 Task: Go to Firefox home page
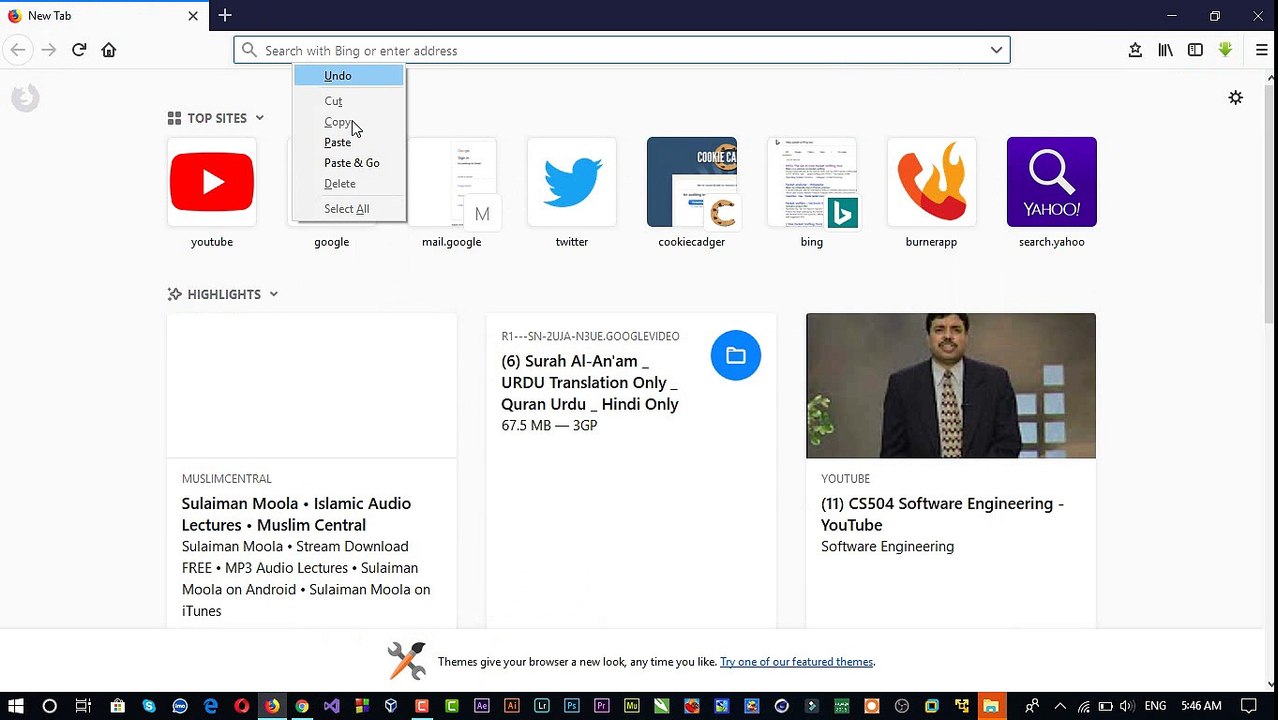click(109, 50)
